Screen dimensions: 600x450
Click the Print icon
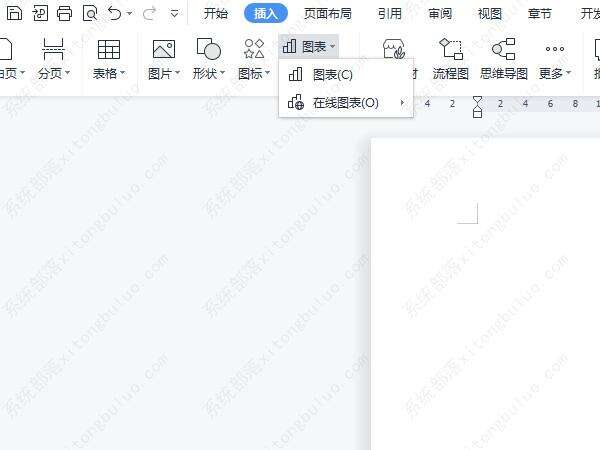tap(64, 13)
